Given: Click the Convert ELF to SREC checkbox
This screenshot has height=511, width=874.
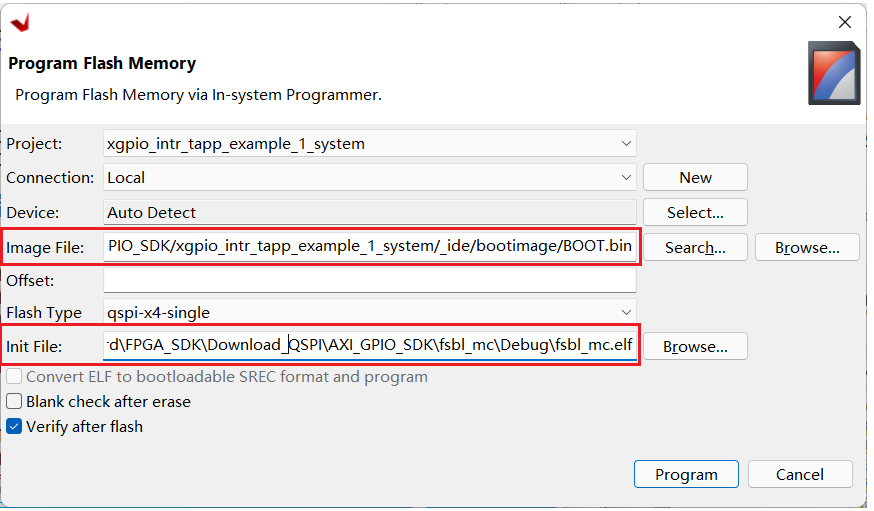Looking at the screenshot, I should (15, 377).
